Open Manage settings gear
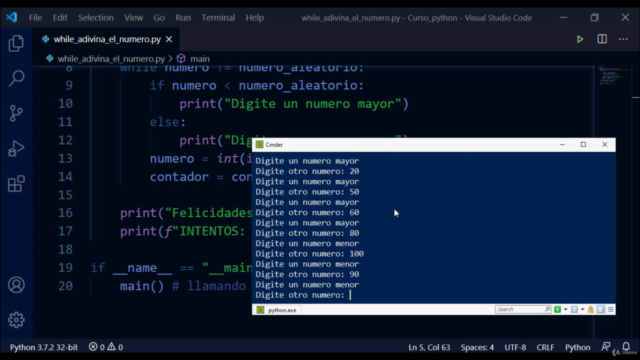 click(16, 320)
